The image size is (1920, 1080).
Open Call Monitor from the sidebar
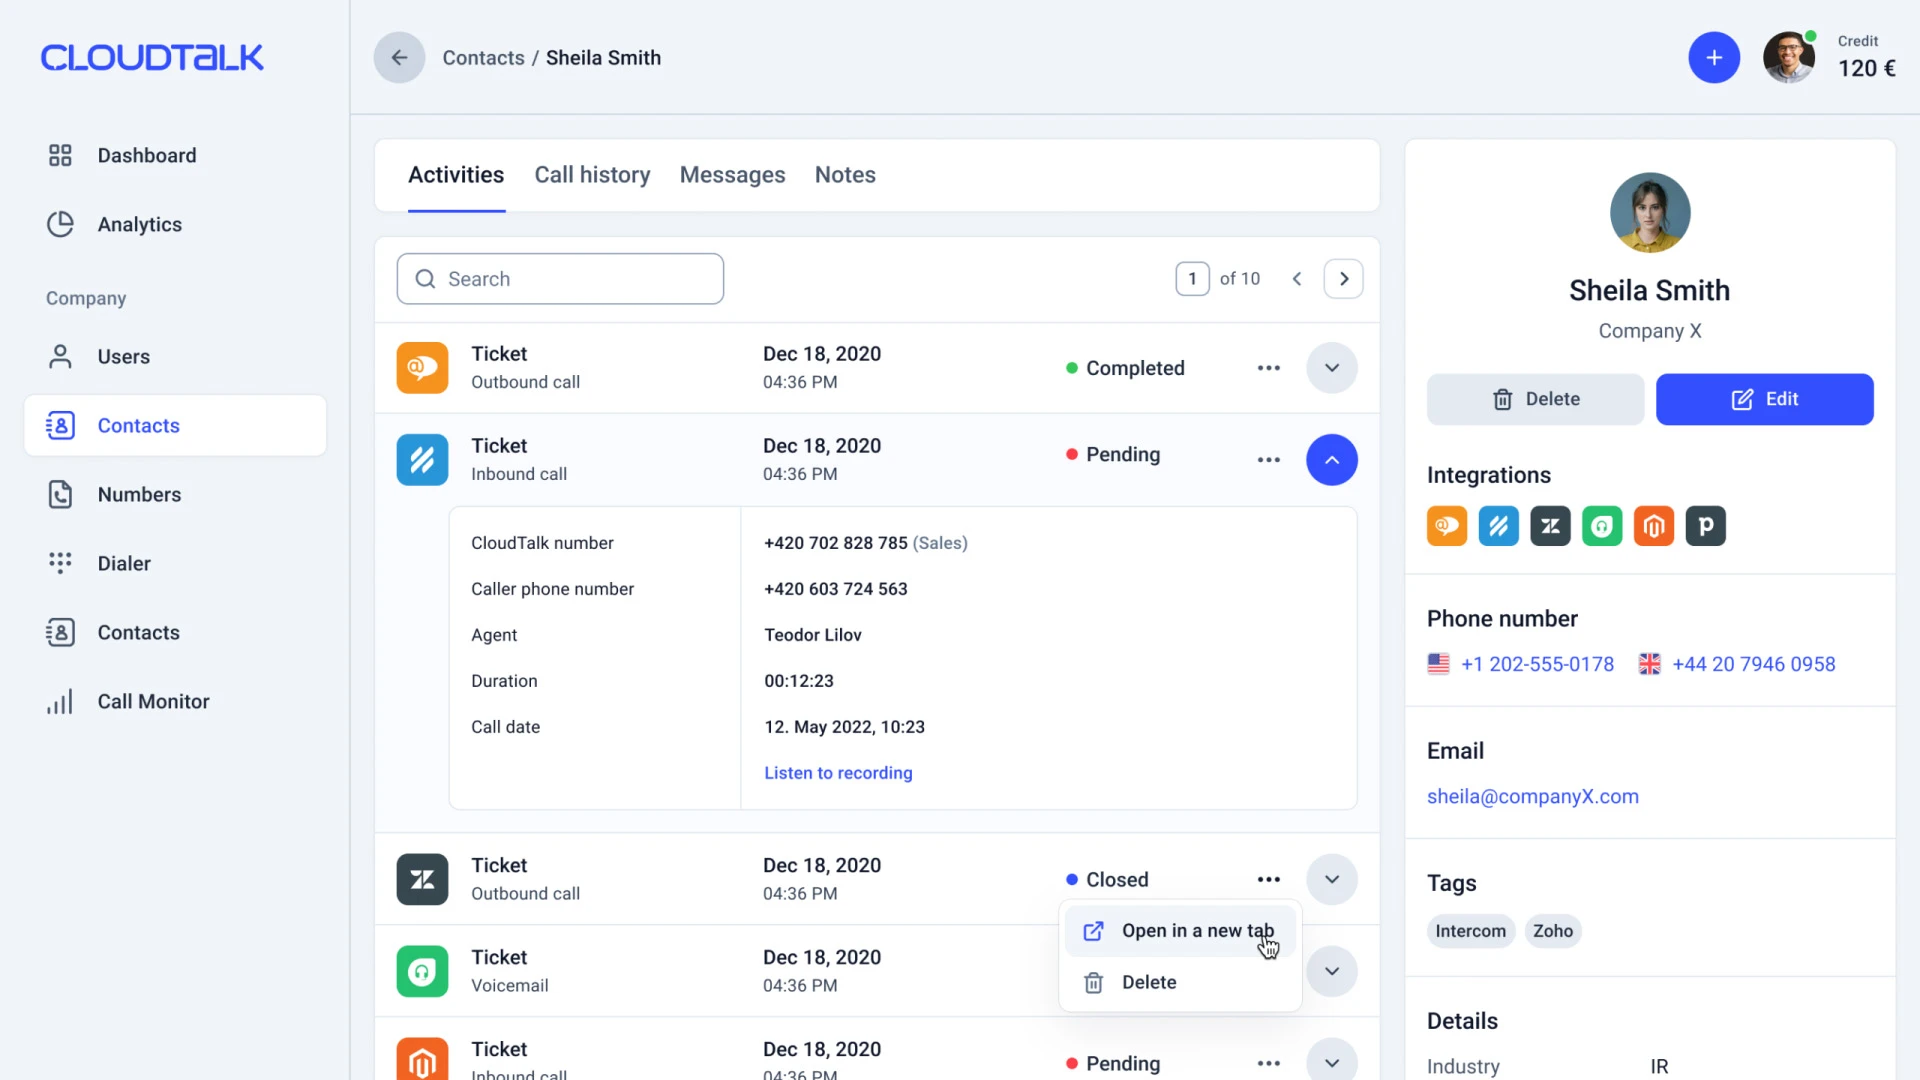pyautogui.click(x=152, y=701)
